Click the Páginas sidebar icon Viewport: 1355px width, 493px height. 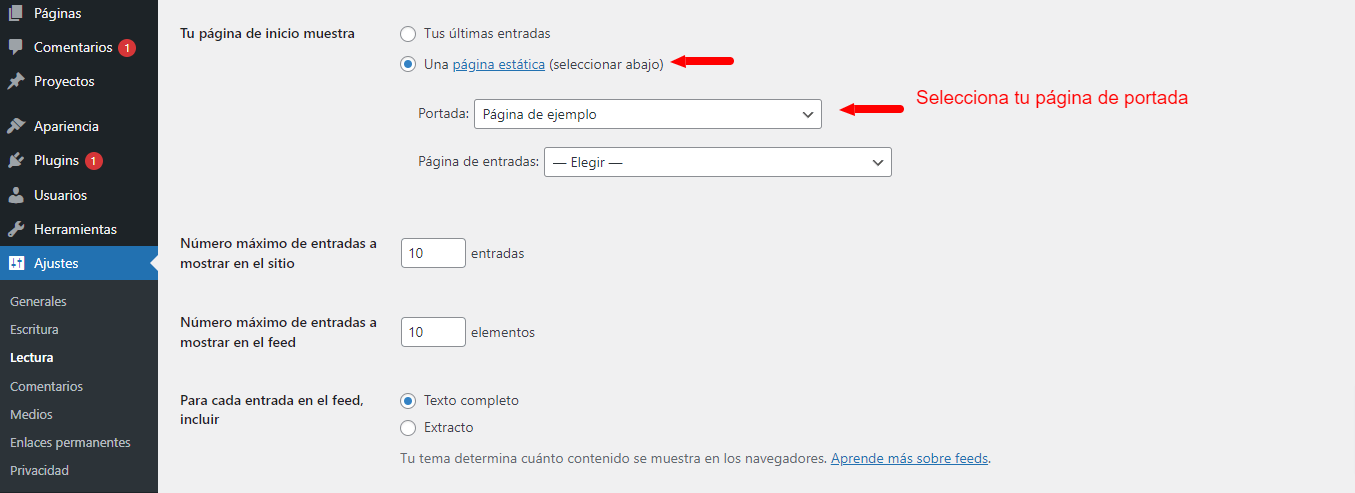click(16, 14)
